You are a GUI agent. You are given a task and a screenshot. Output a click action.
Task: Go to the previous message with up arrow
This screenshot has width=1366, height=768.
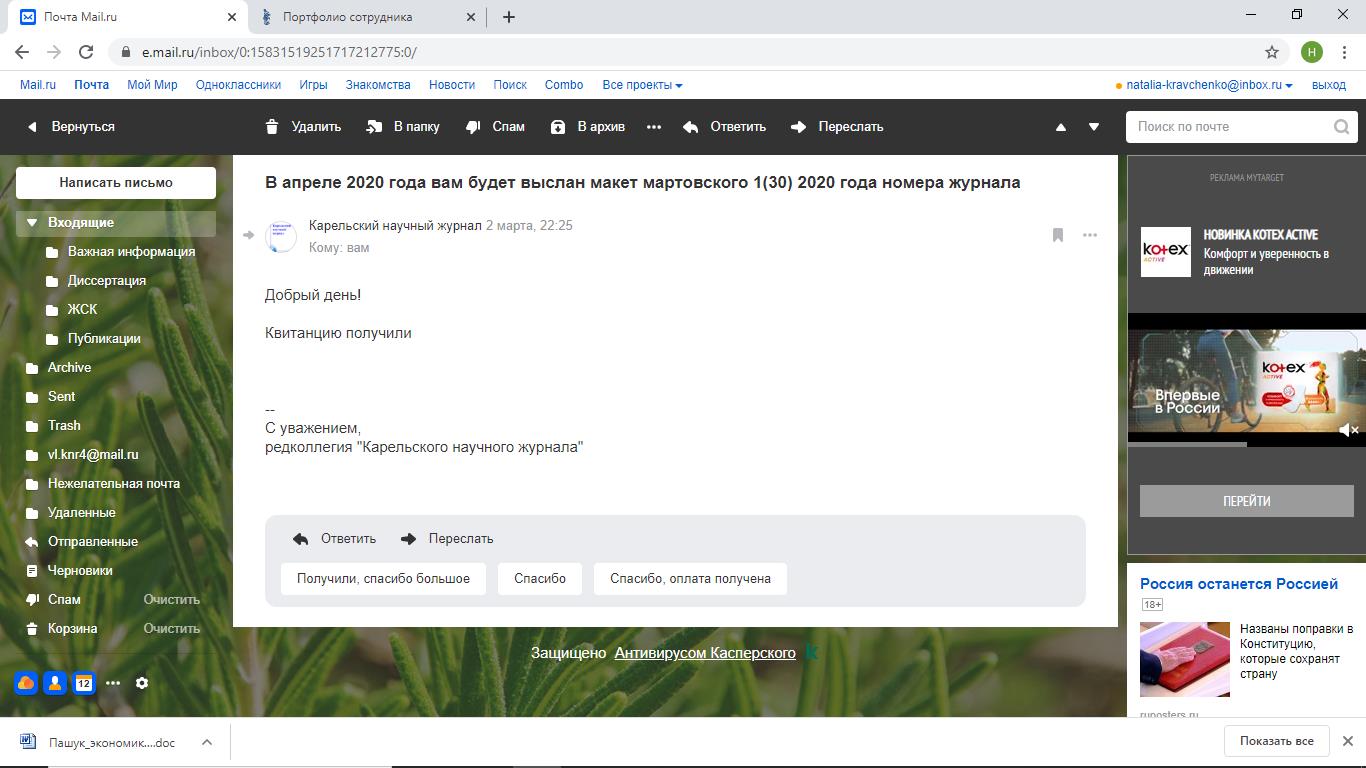(1061, 127)
